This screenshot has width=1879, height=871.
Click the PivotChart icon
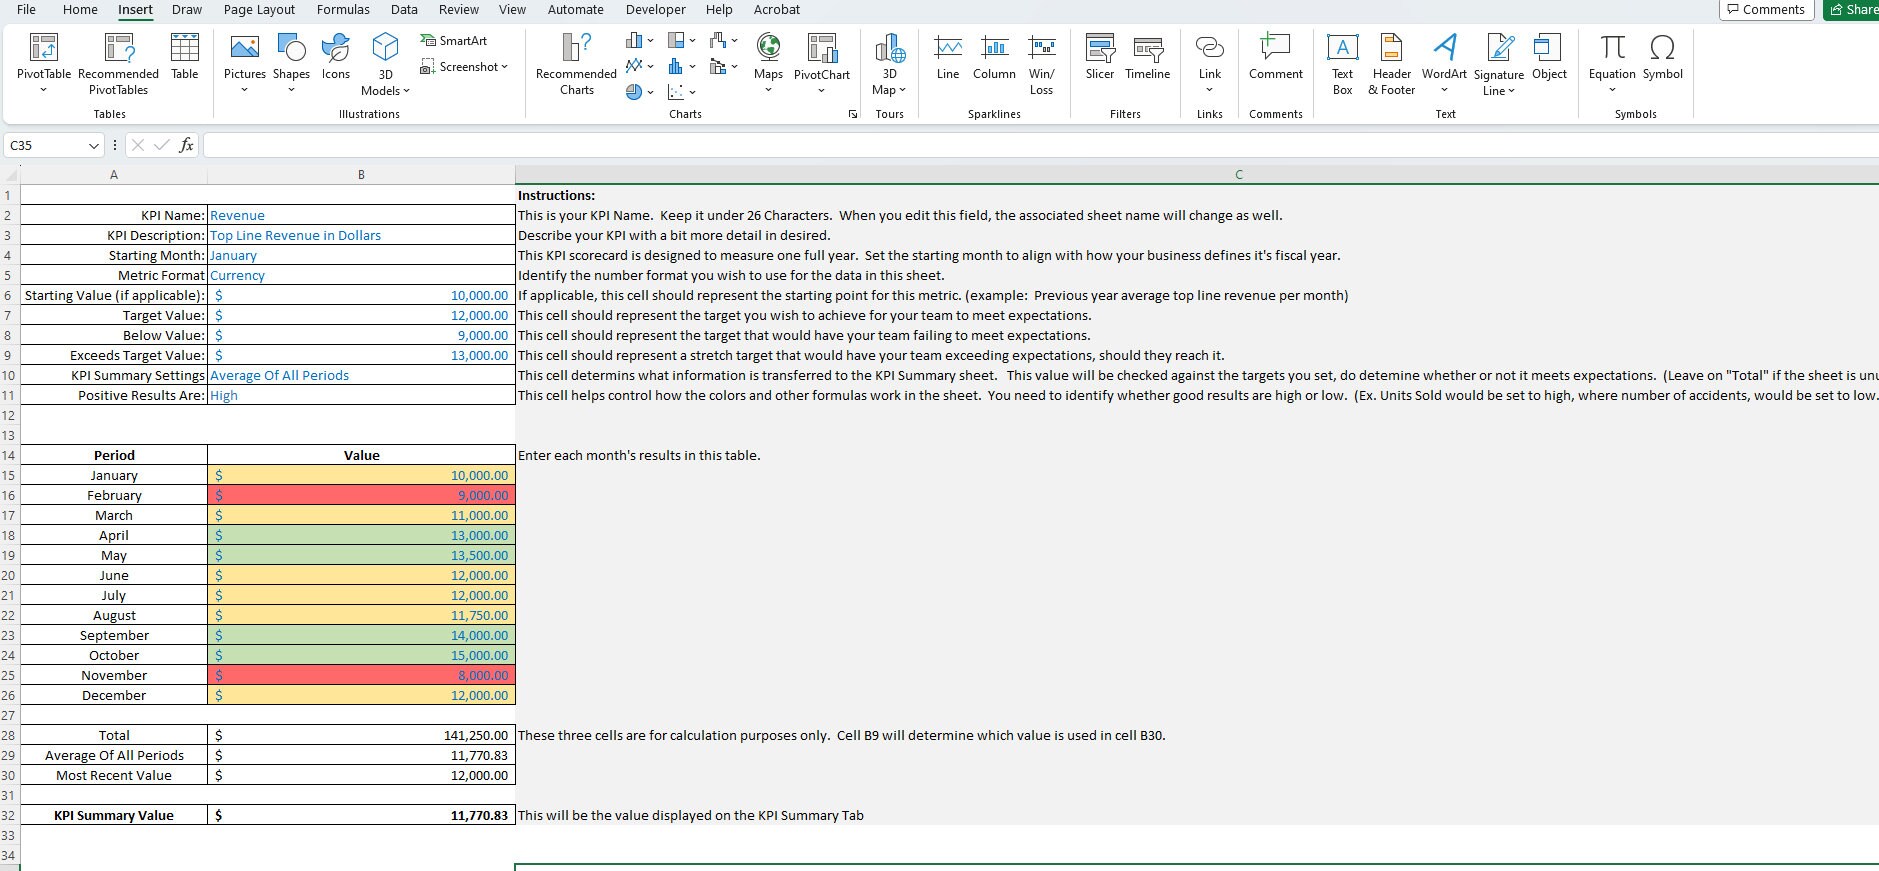coord(822,47)
